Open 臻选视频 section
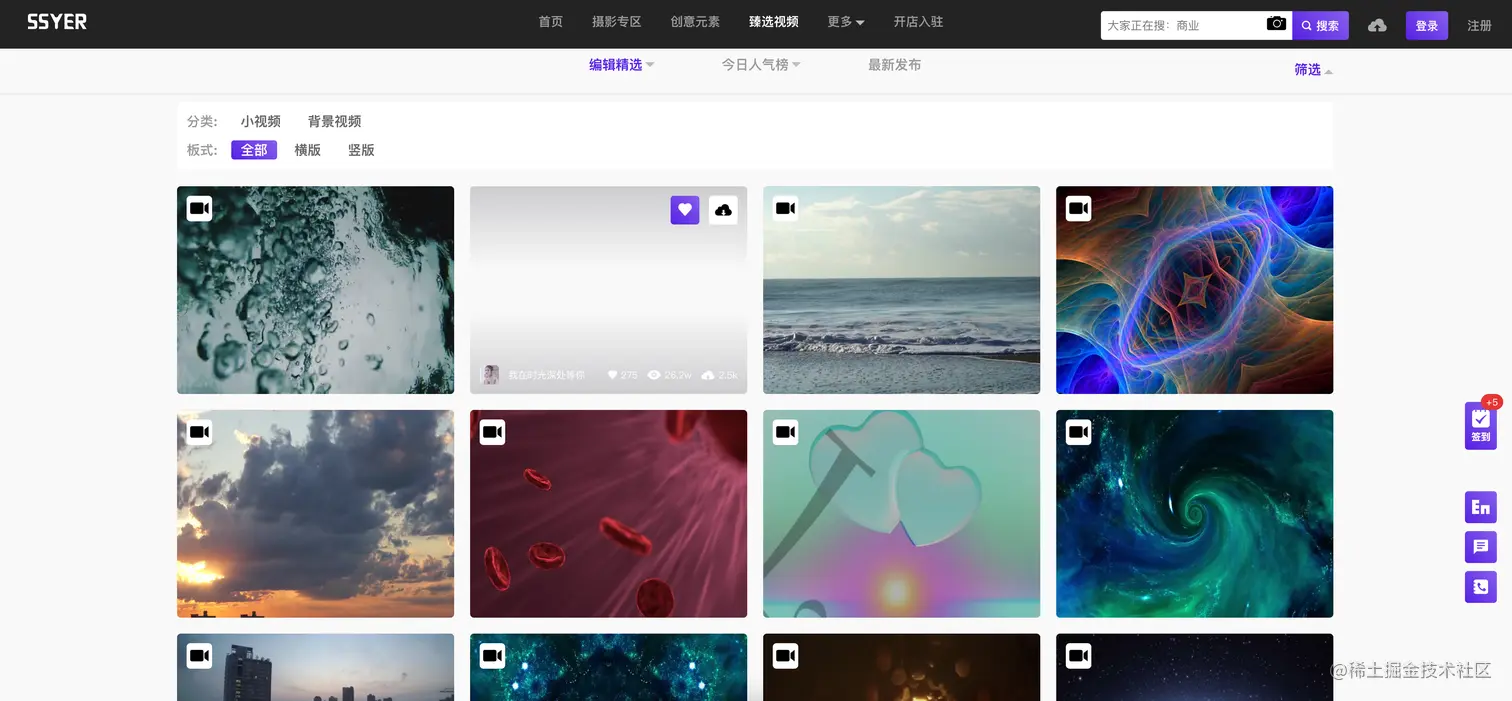1512x701 pixels. 774,22
